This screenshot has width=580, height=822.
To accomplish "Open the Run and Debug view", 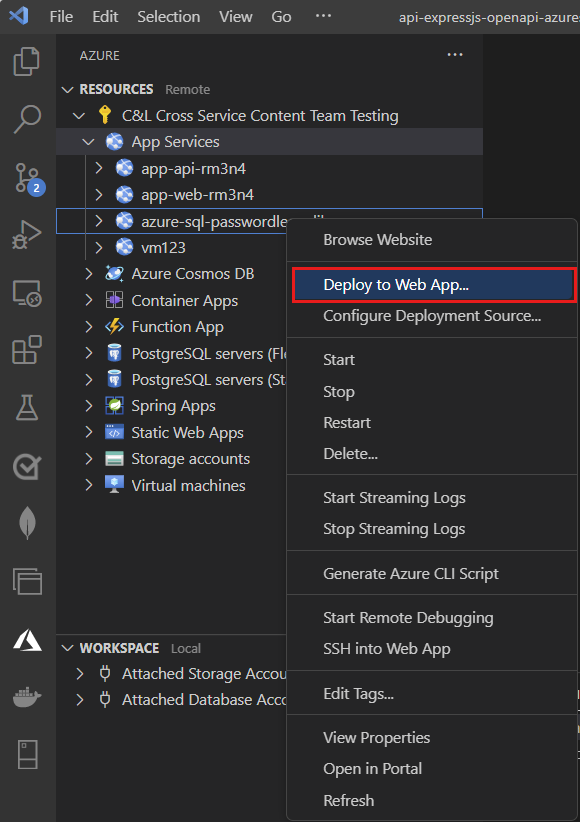I will (x=27, y=233).
